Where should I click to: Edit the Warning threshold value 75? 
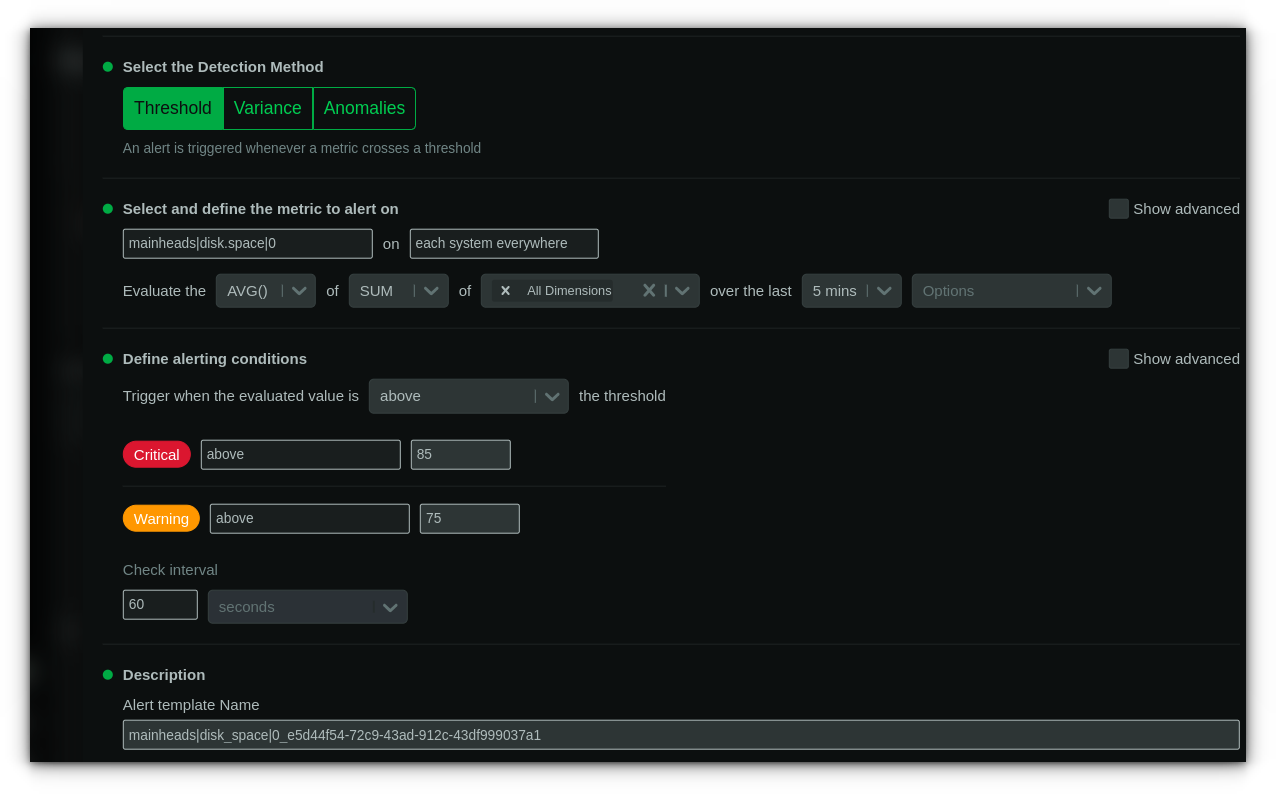[x=470, y=519]
